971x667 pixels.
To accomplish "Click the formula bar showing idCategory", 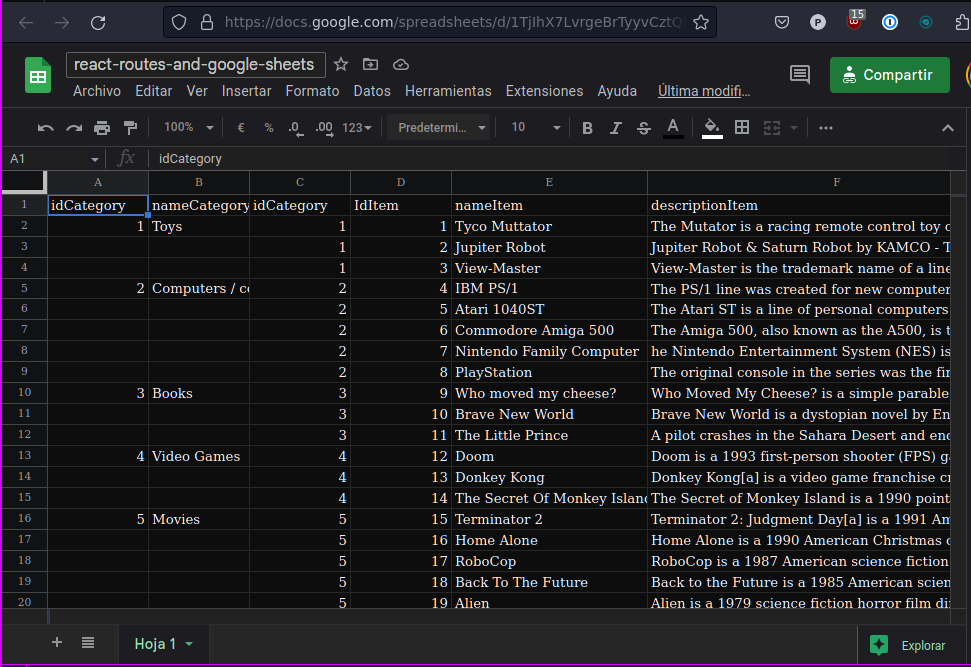I will [x=551, y=159].
